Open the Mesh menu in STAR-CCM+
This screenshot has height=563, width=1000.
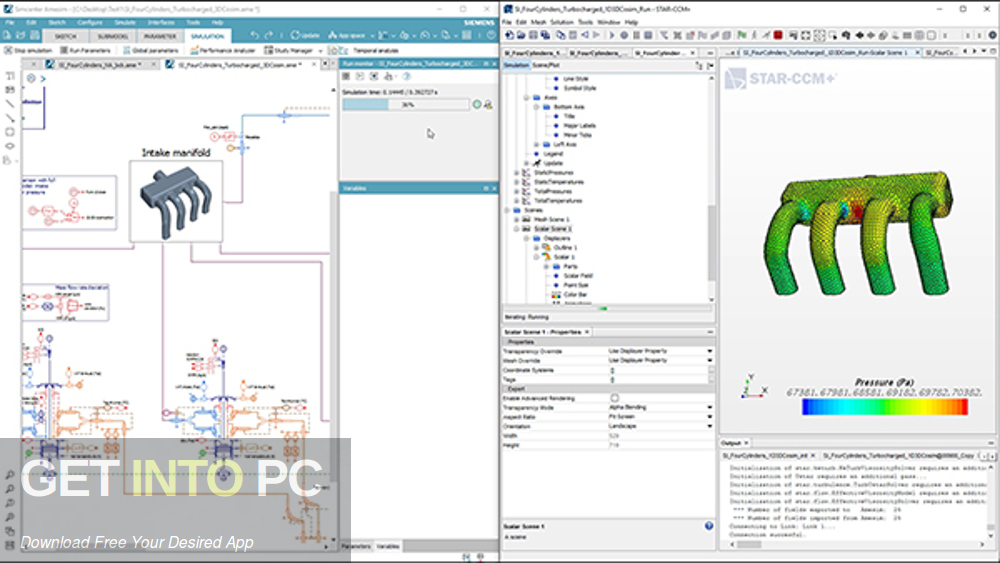538,22
